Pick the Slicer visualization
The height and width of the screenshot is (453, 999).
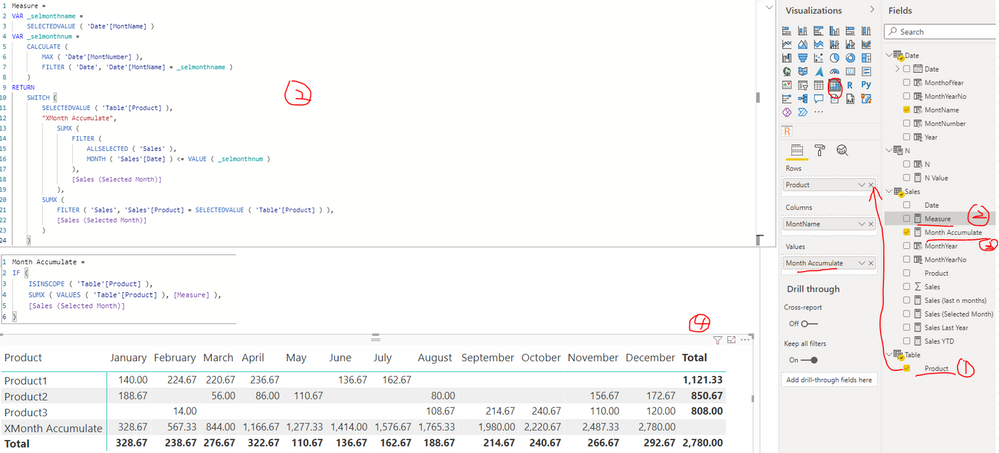803,85
